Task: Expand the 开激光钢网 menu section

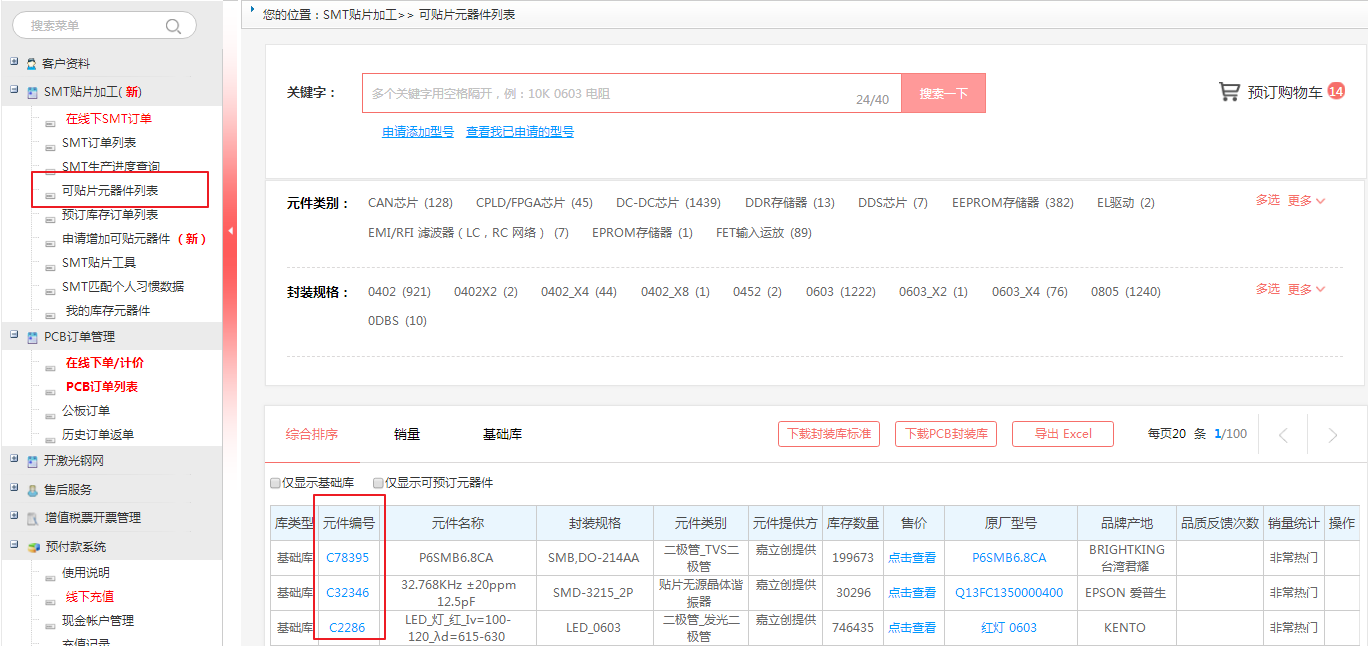Action: (x=14, y=460)
